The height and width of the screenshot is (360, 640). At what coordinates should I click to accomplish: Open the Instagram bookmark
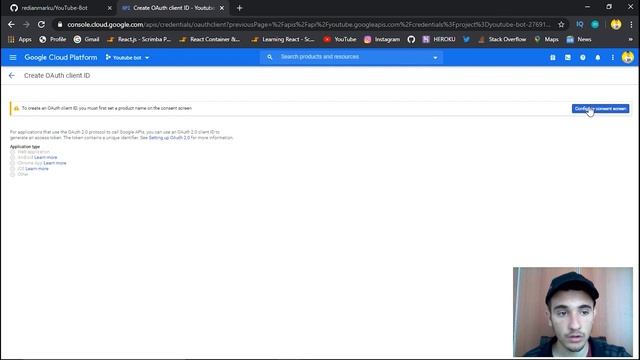(x=382, y=40)
